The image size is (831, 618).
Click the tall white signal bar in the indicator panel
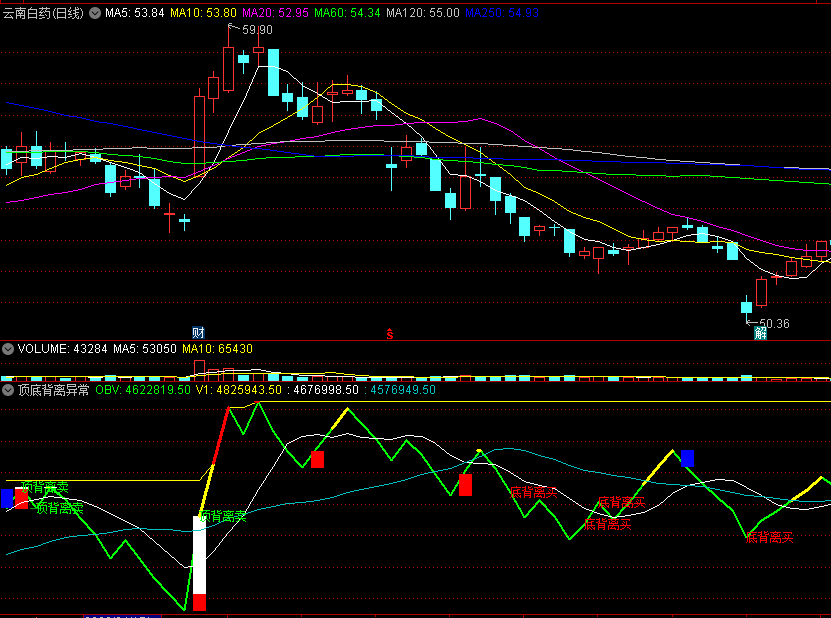pyautogui.click(x=199, y=555)
